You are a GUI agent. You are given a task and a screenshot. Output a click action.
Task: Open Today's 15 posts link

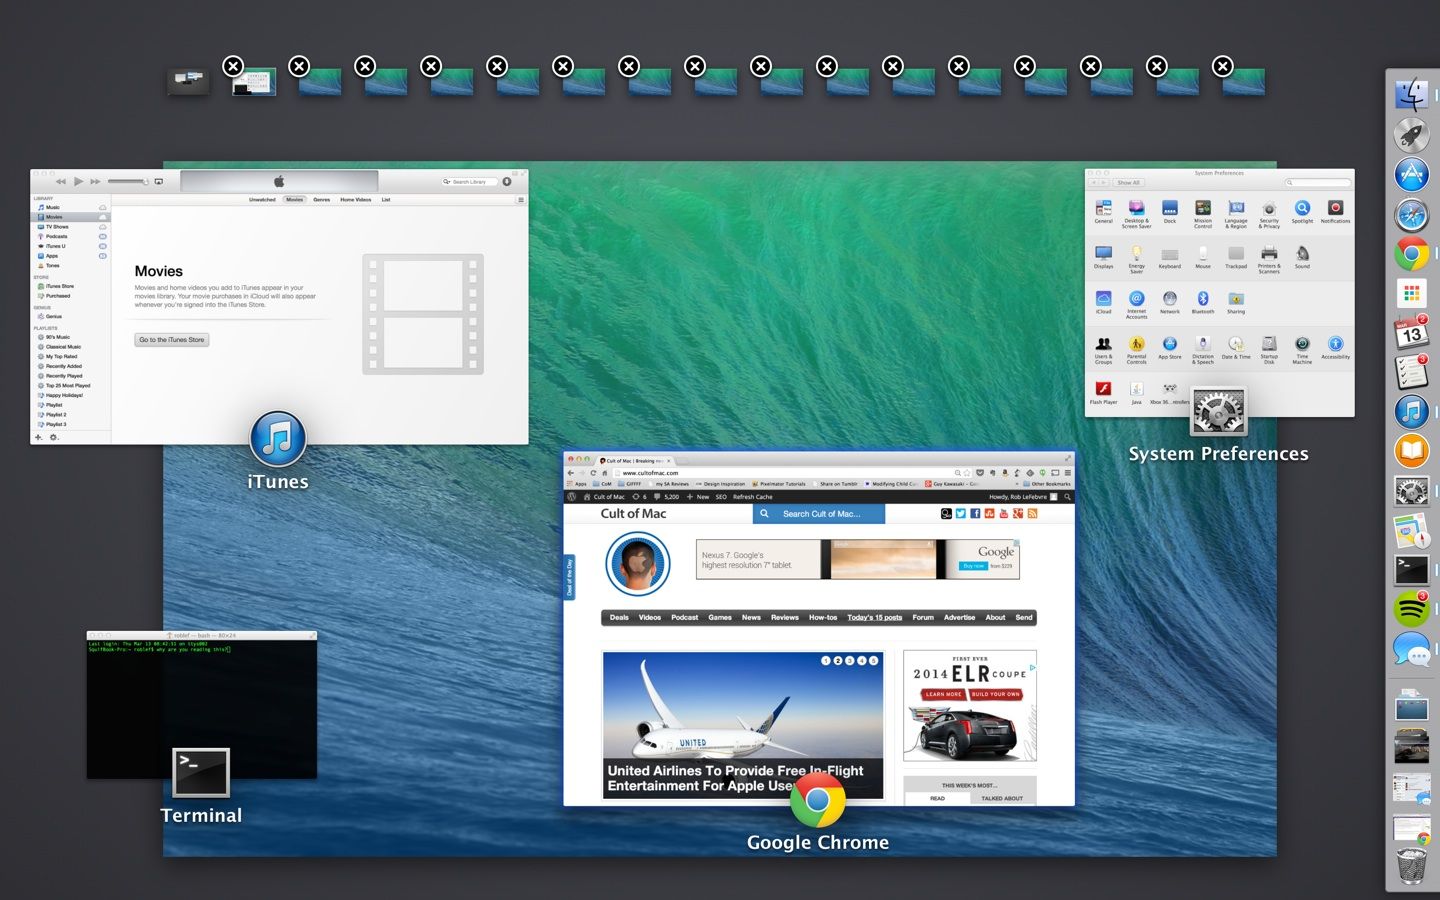(874, 618)
